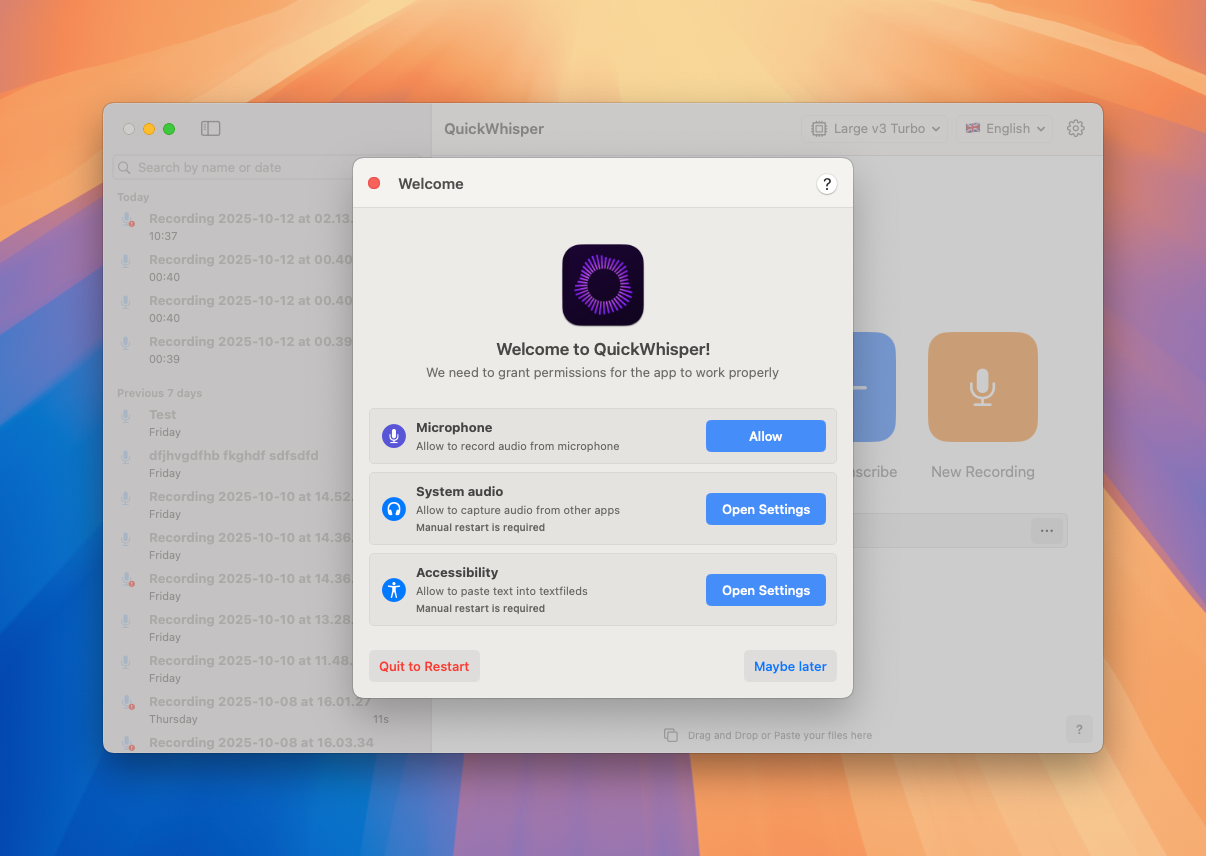The width and height of the screenshot is (1206, 856).
Task: Allow microphone permission
Action: point(765,436)
